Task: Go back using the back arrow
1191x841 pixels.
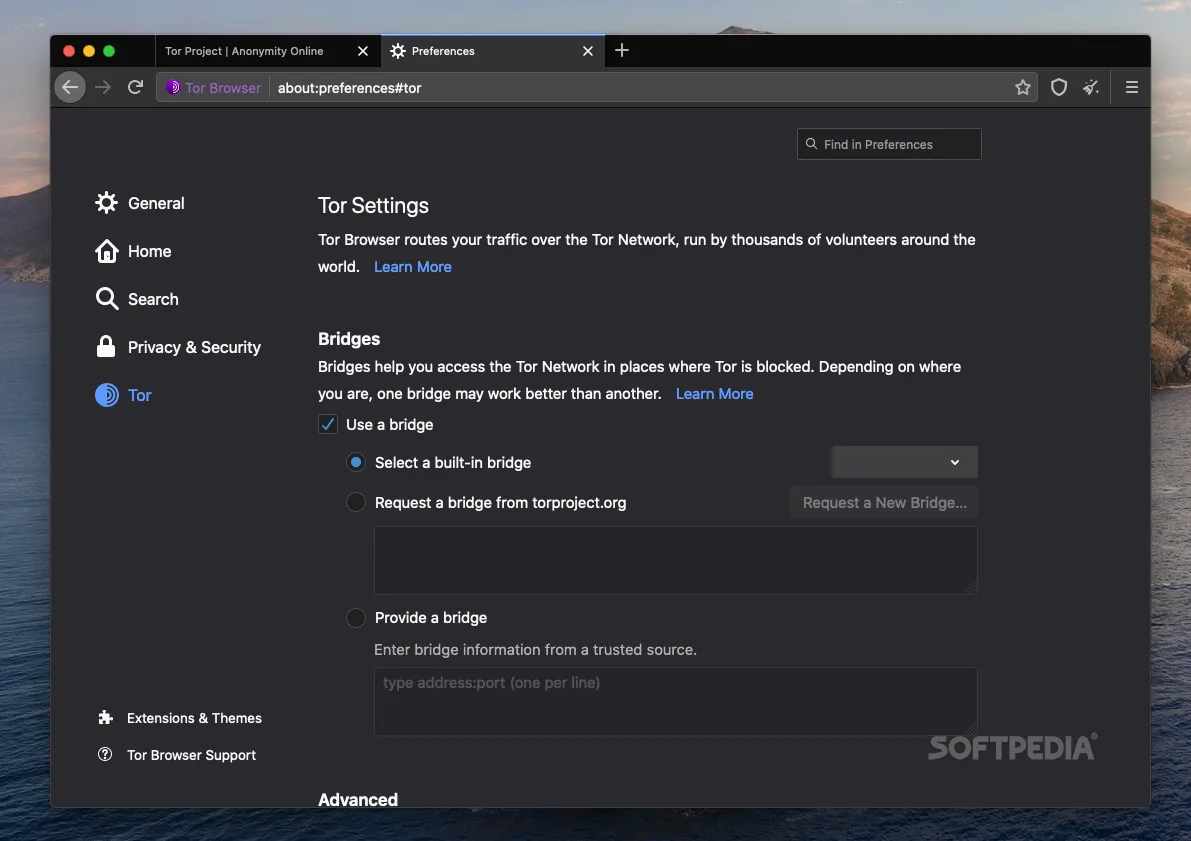Action: point(70,87)
